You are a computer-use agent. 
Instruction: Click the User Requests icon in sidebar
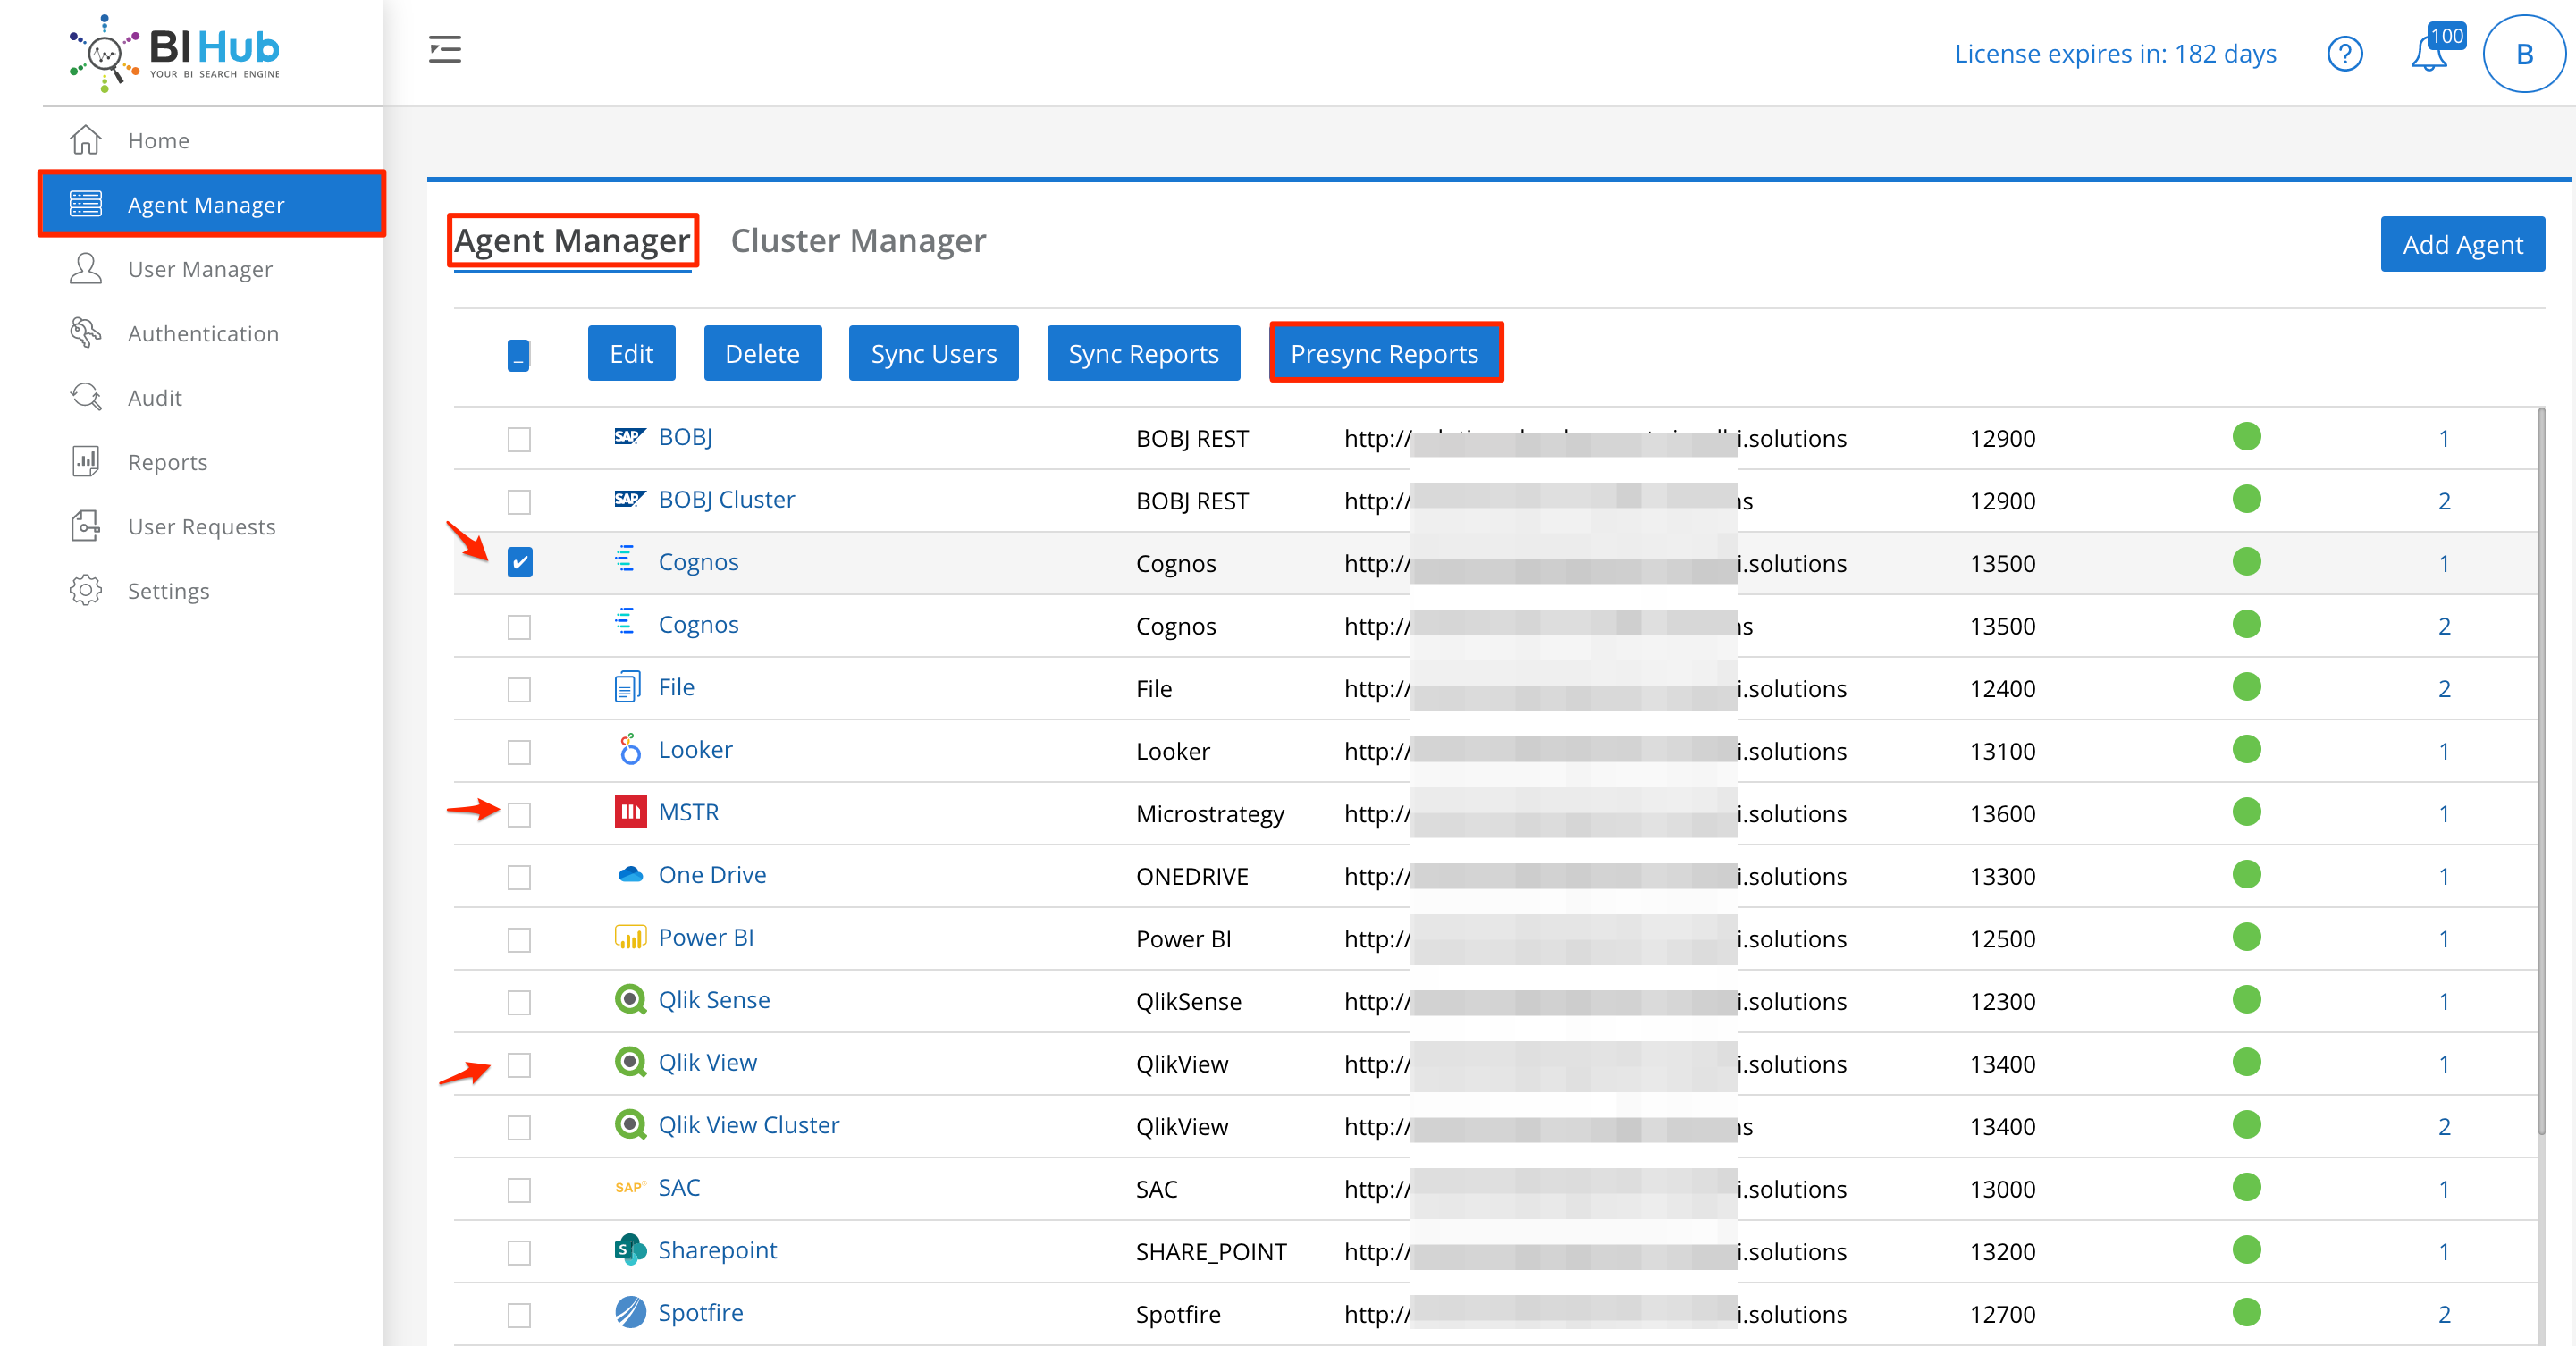pos(86,526)
